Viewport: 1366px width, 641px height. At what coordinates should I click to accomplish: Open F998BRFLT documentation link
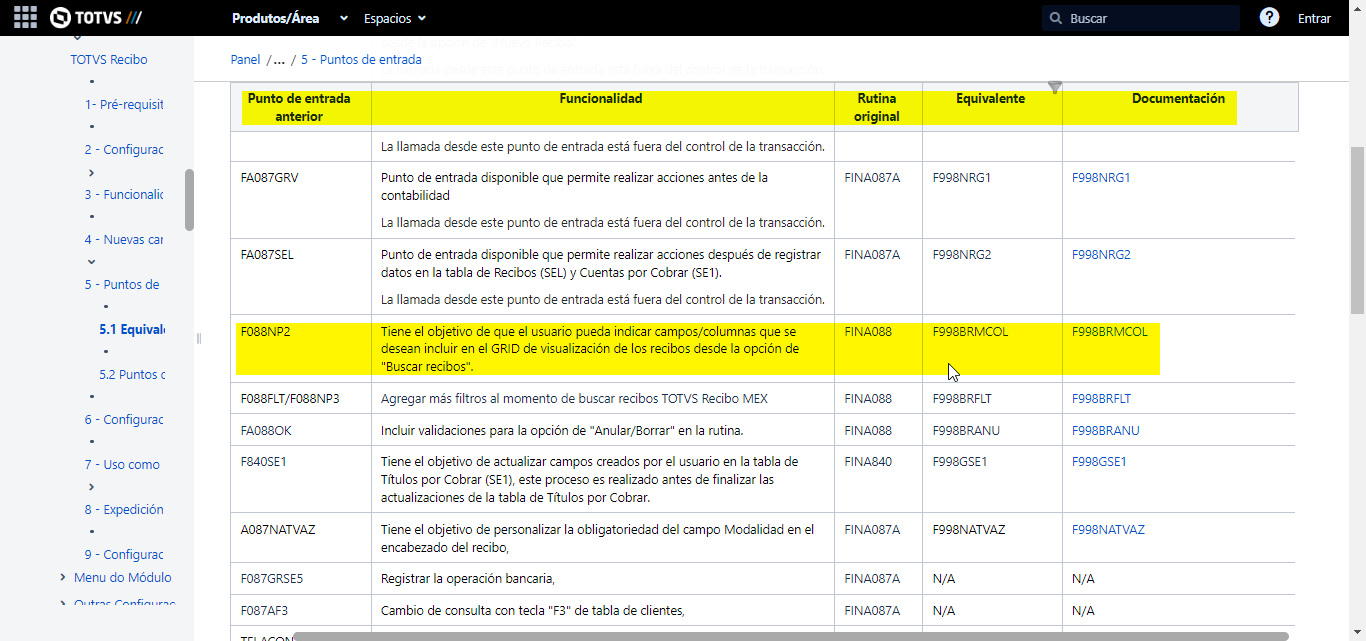1101,399
